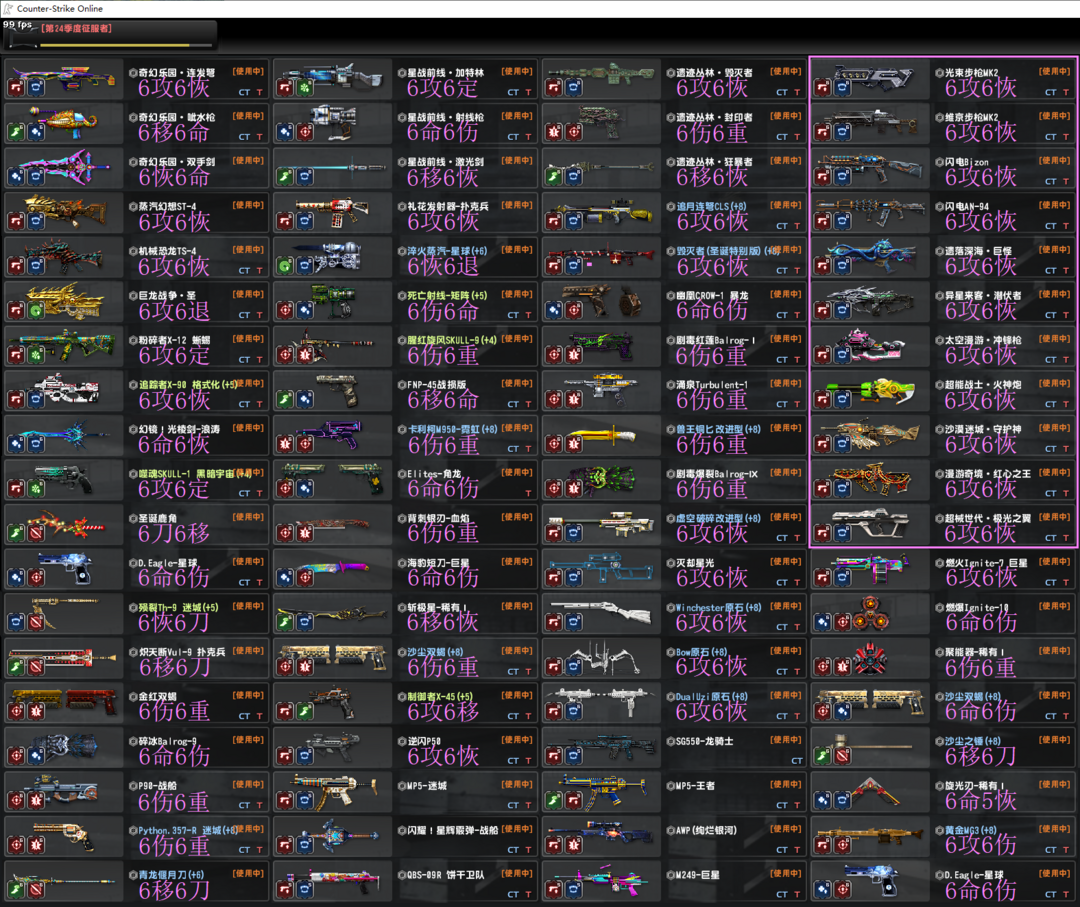Image resolution: width=1080 pixels, height=907 pixels.
Task: Click 使用中 label on 奇幻乐园·双手剑 row
Action: (248, 160)
